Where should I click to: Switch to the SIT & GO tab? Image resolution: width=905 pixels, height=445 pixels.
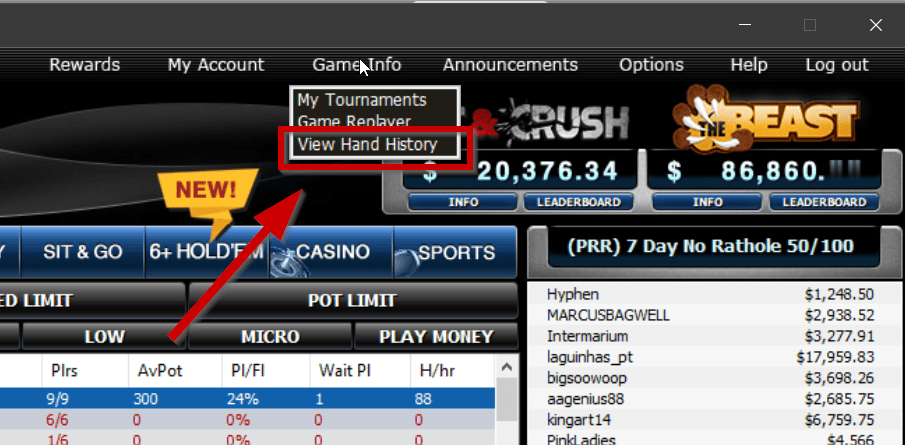tap(83, 252)
